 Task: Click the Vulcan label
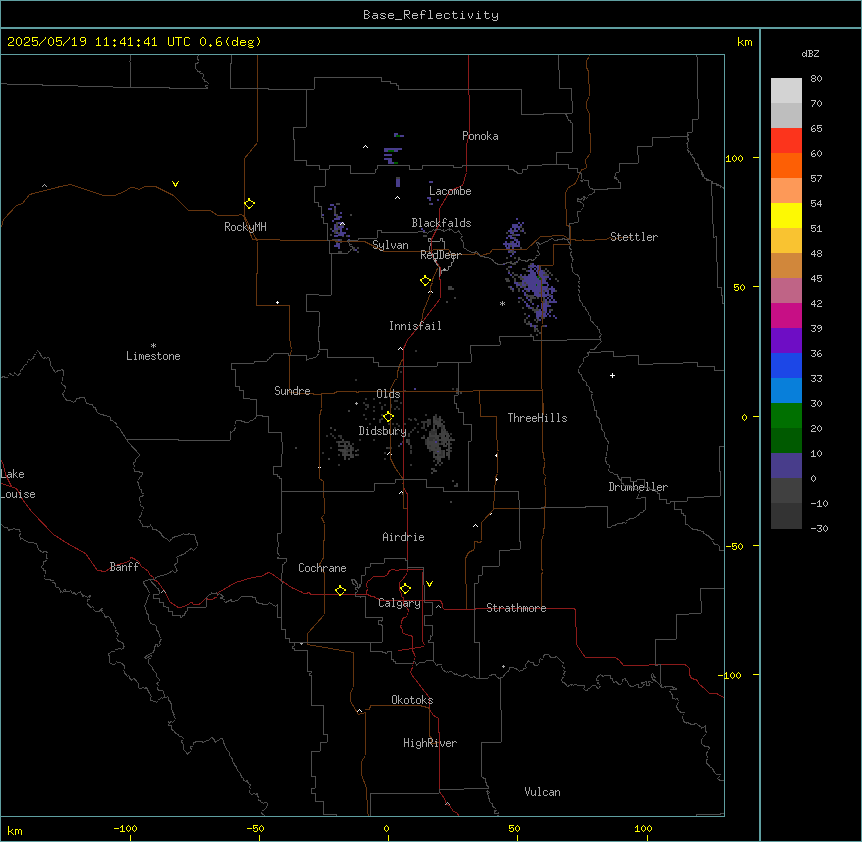[543, 792]
